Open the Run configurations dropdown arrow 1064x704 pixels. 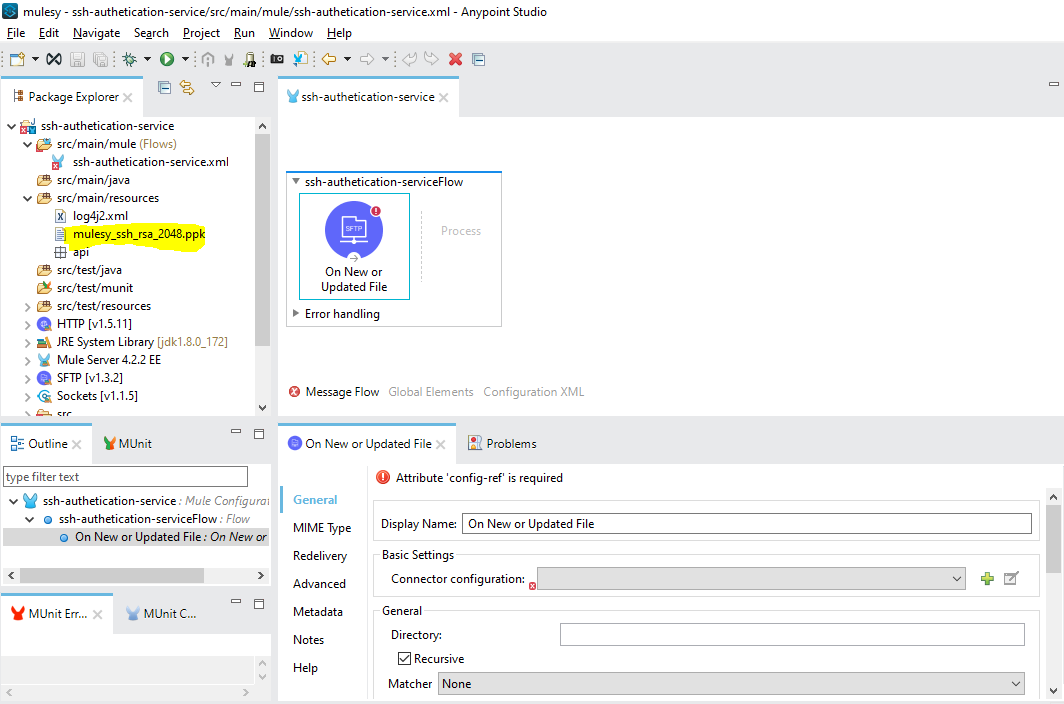[x=185, y=60]
